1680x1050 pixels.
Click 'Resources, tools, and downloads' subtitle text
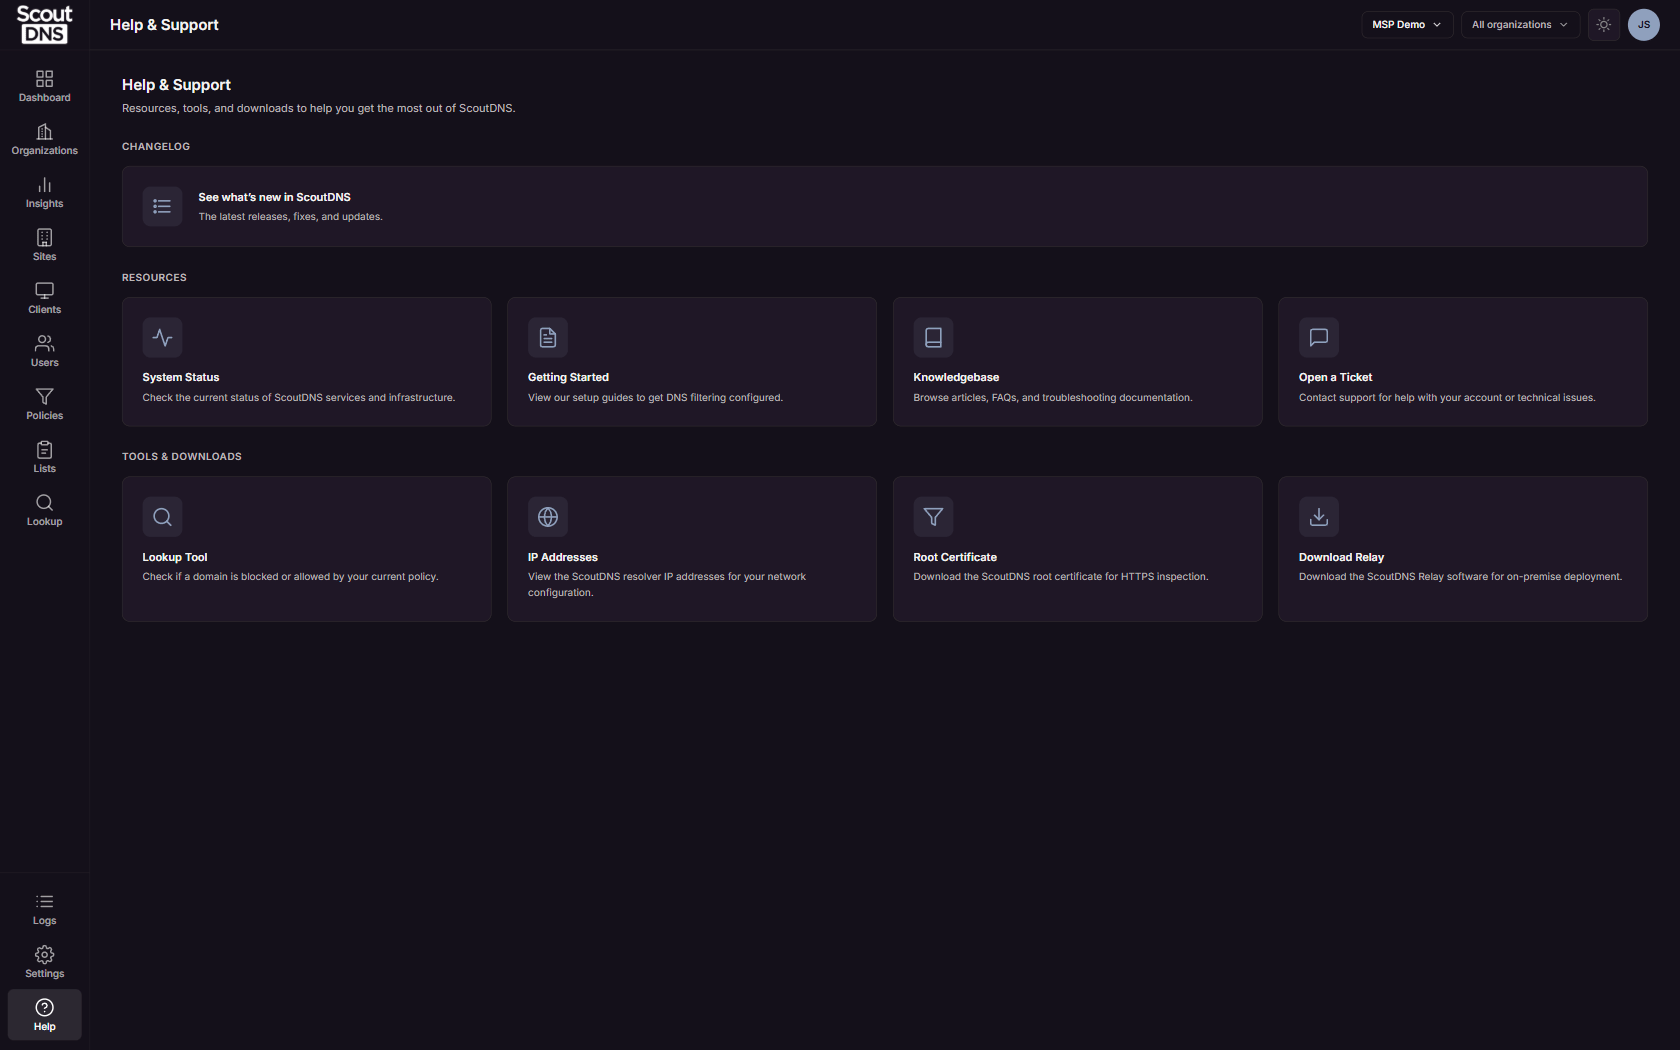tap(319, 109)
